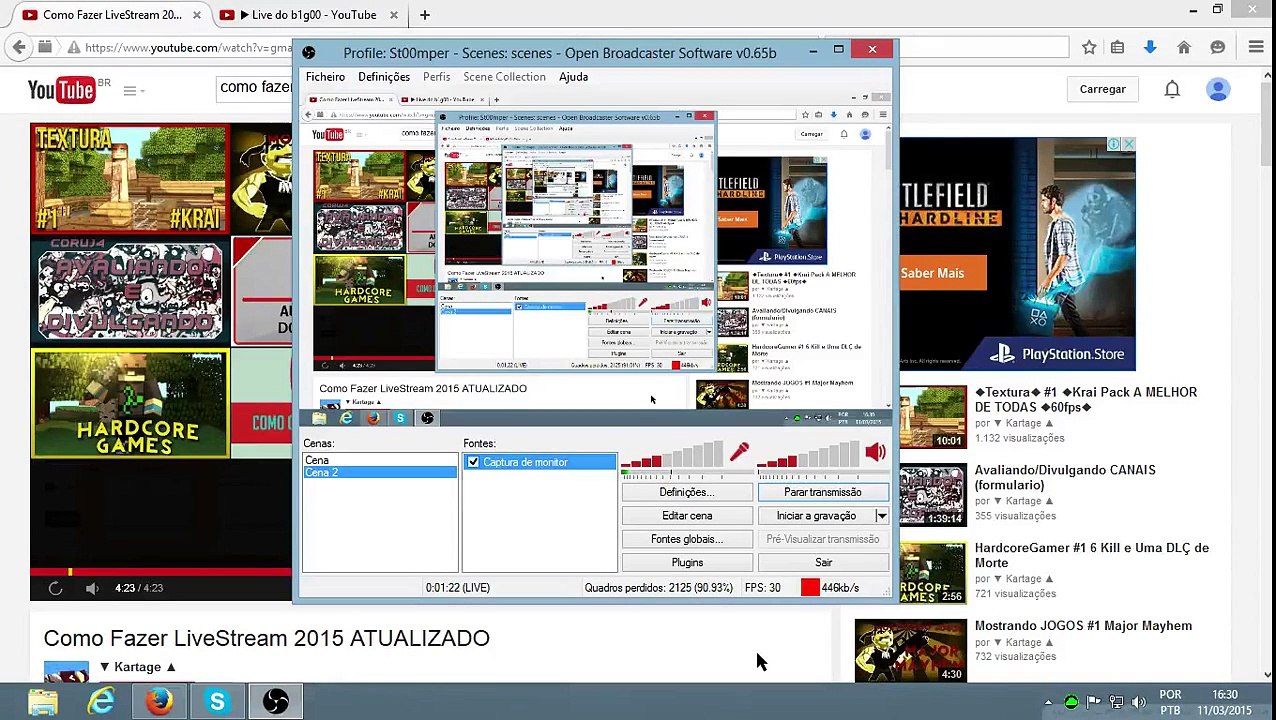Image resolution: width=1276 pixels, height=720 pixels.
Task: Click the 10:01 Textura video thumbnail
Action: point(932,417)
